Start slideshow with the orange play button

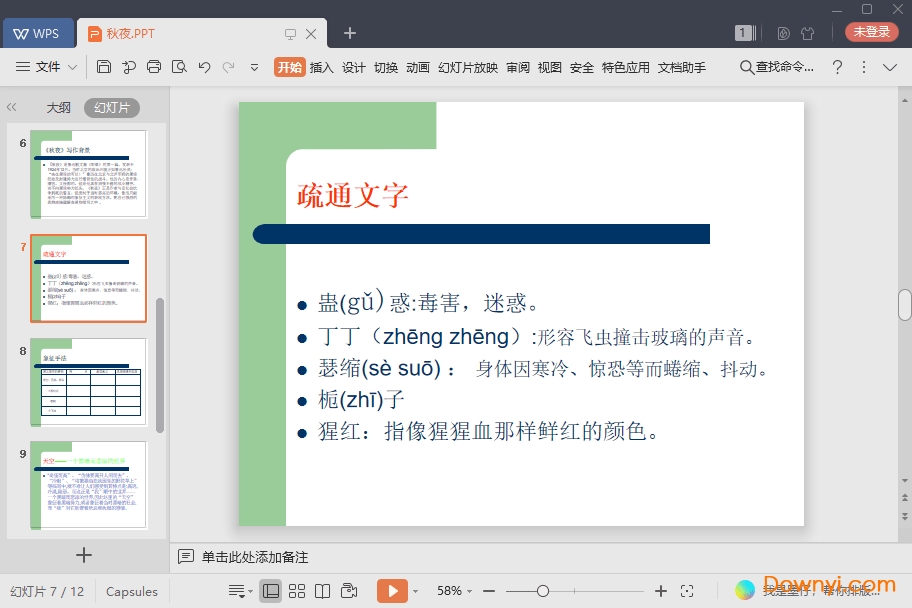392,591
